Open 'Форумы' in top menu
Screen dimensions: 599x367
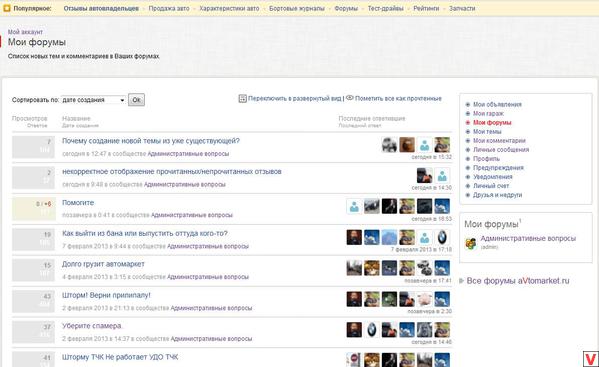pyautogui.click(x=346, y=8)
